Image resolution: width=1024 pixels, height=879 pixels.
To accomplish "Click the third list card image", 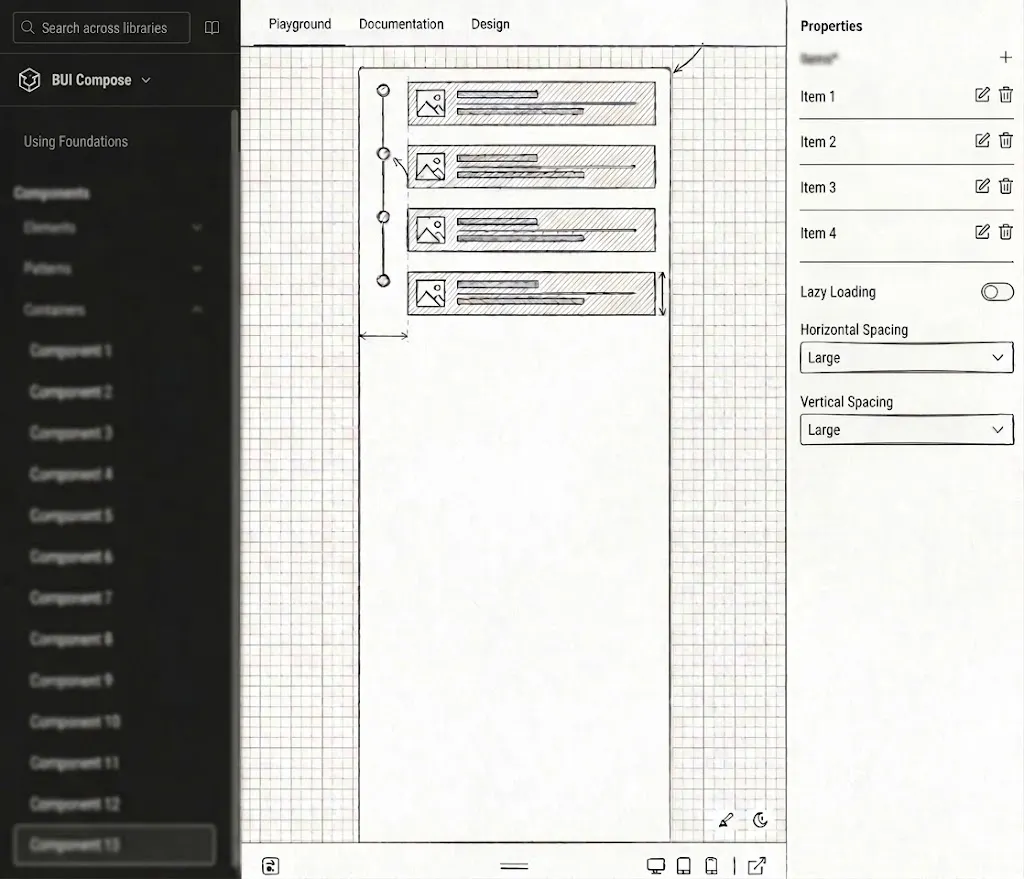I will pos(430,230).
